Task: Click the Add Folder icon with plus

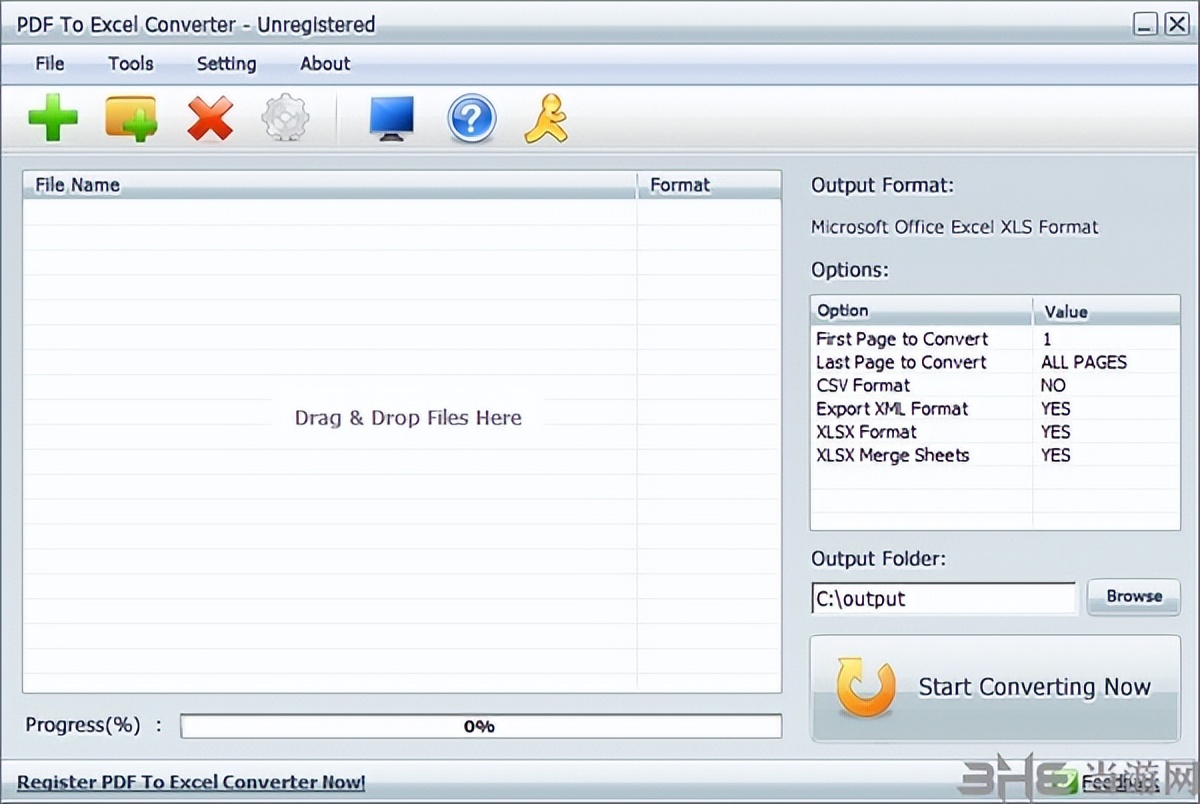Action: [x=131, y=118]
